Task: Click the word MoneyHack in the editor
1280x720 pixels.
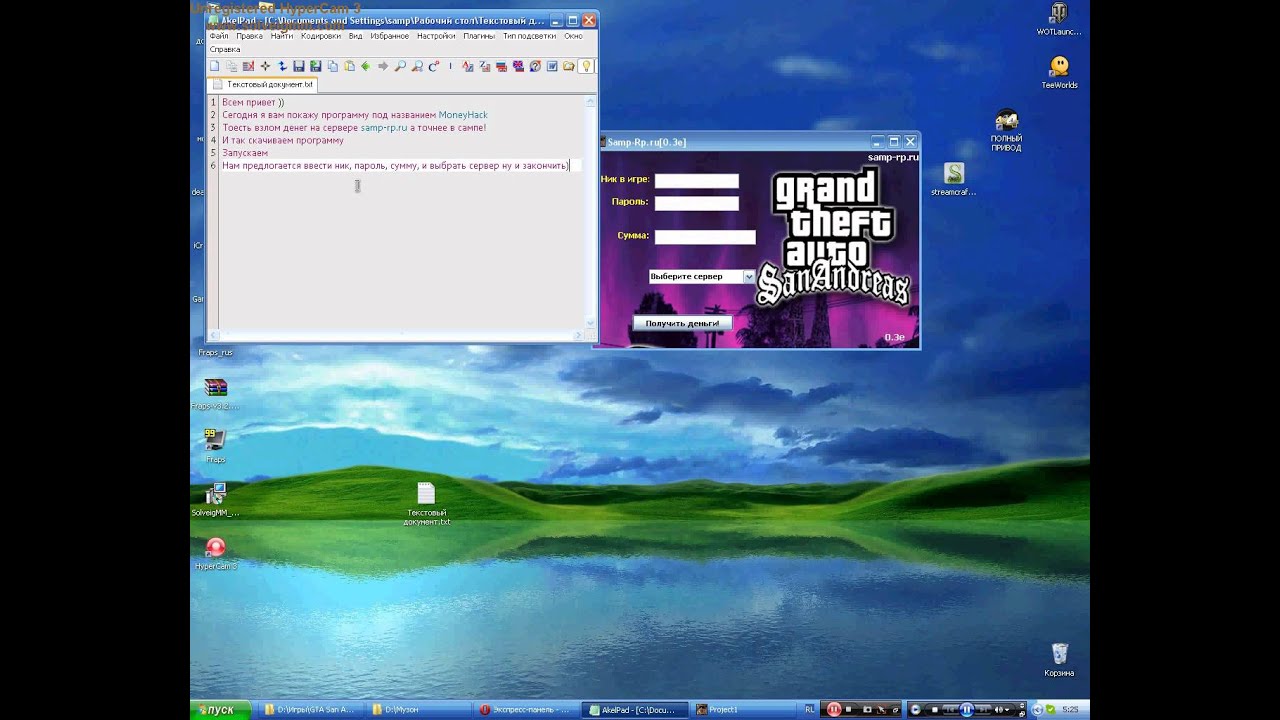Action: tap(463, 115)
